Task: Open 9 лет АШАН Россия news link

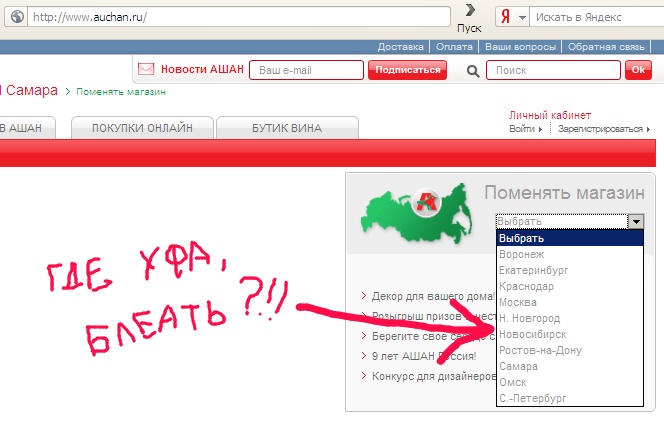Action: 424,356
